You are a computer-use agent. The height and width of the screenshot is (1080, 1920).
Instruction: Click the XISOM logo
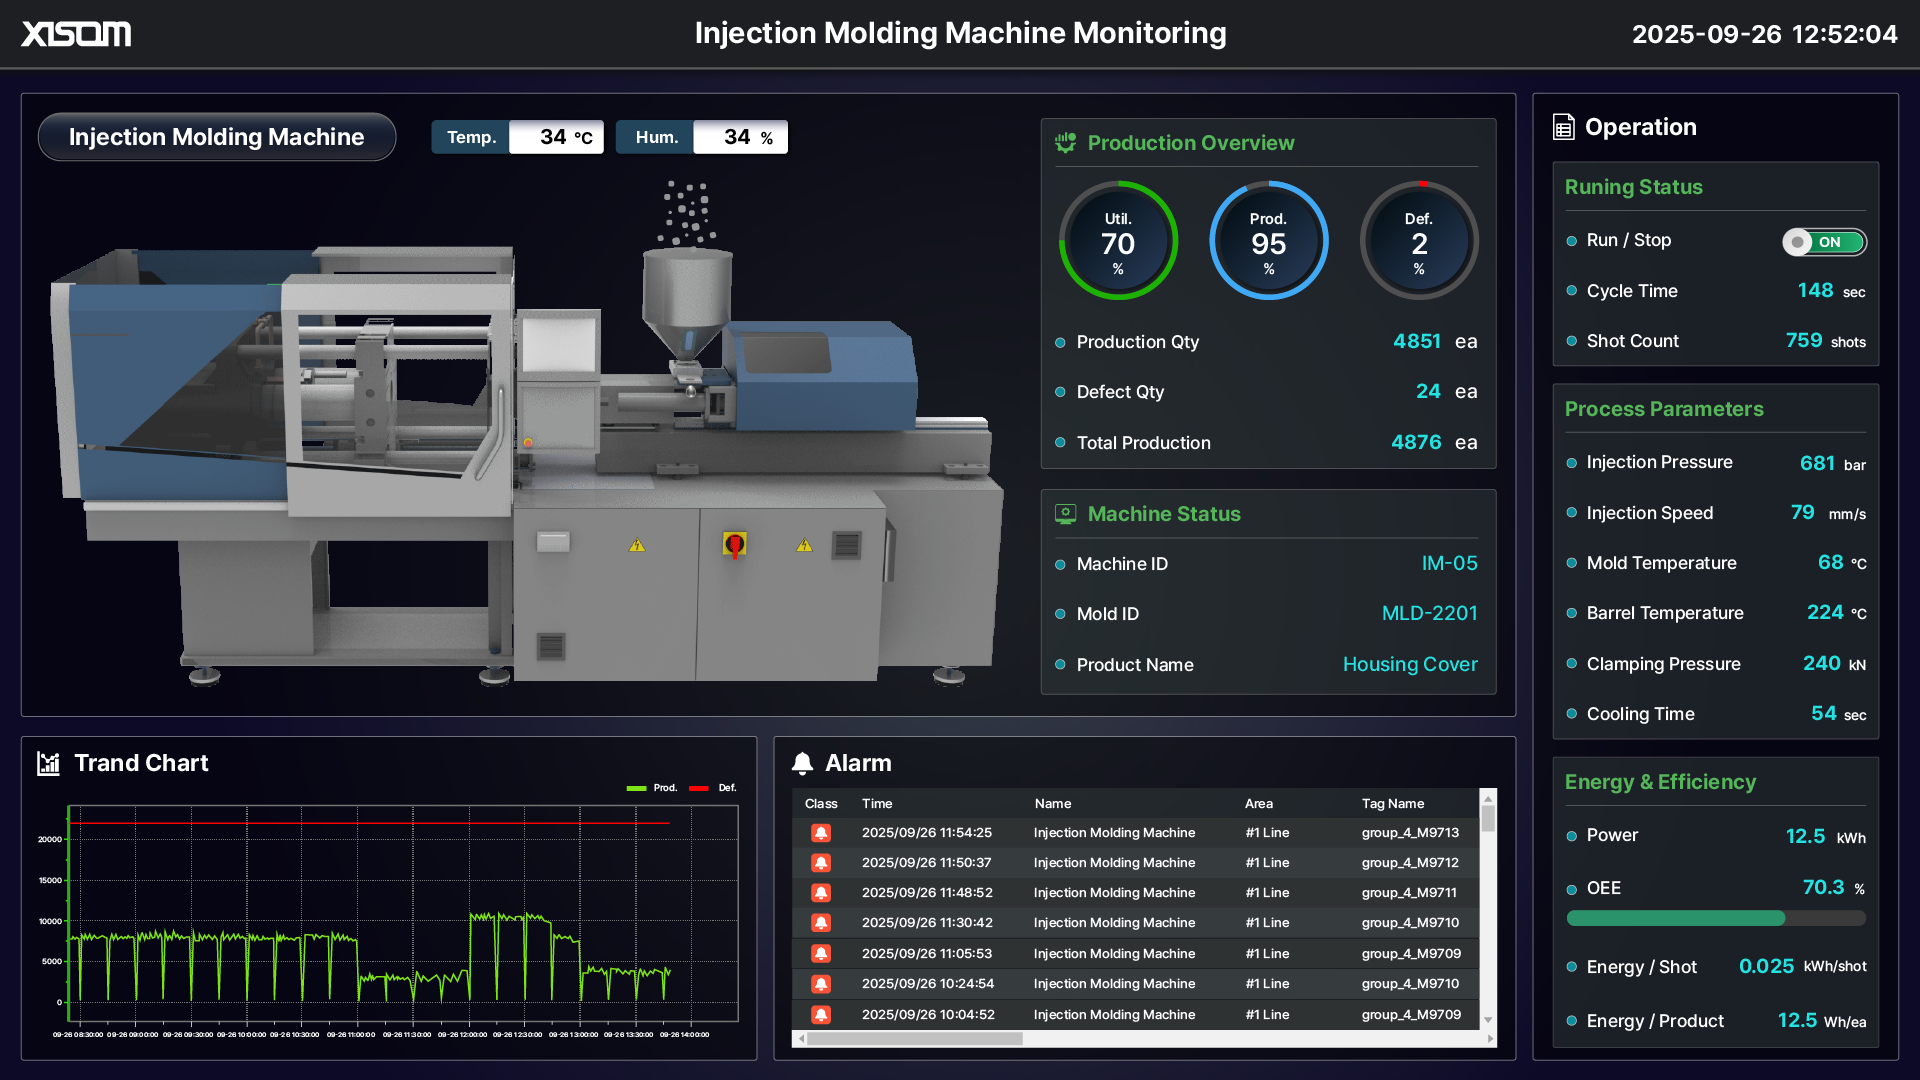[x=76, y=33]
